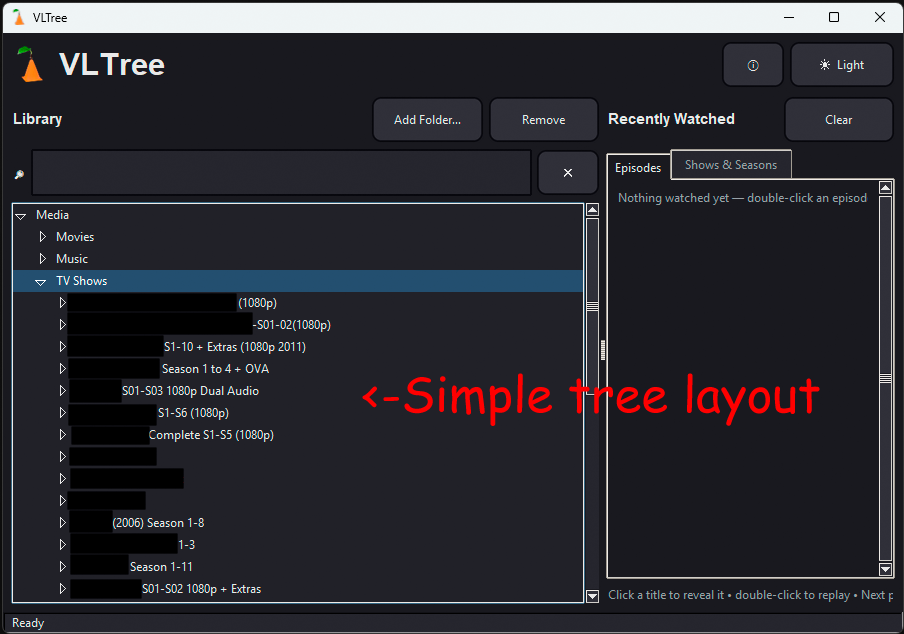Click the Nothing watched yet message
This screenshot has height=634, width=904.
tap(742, 198)
